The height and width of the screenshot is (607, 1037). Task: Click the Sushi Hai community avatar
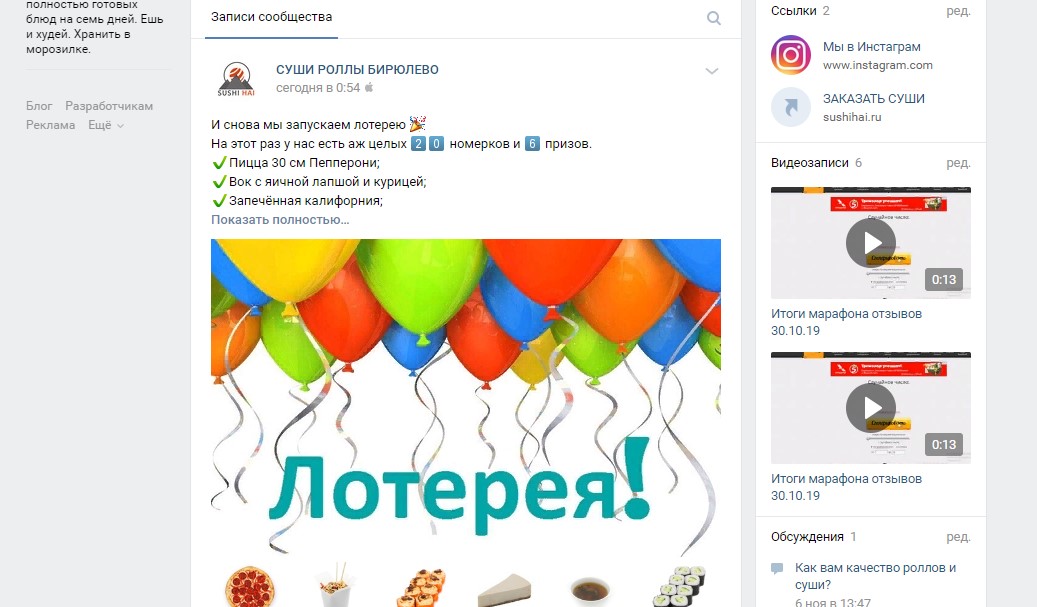coord(236,79)
